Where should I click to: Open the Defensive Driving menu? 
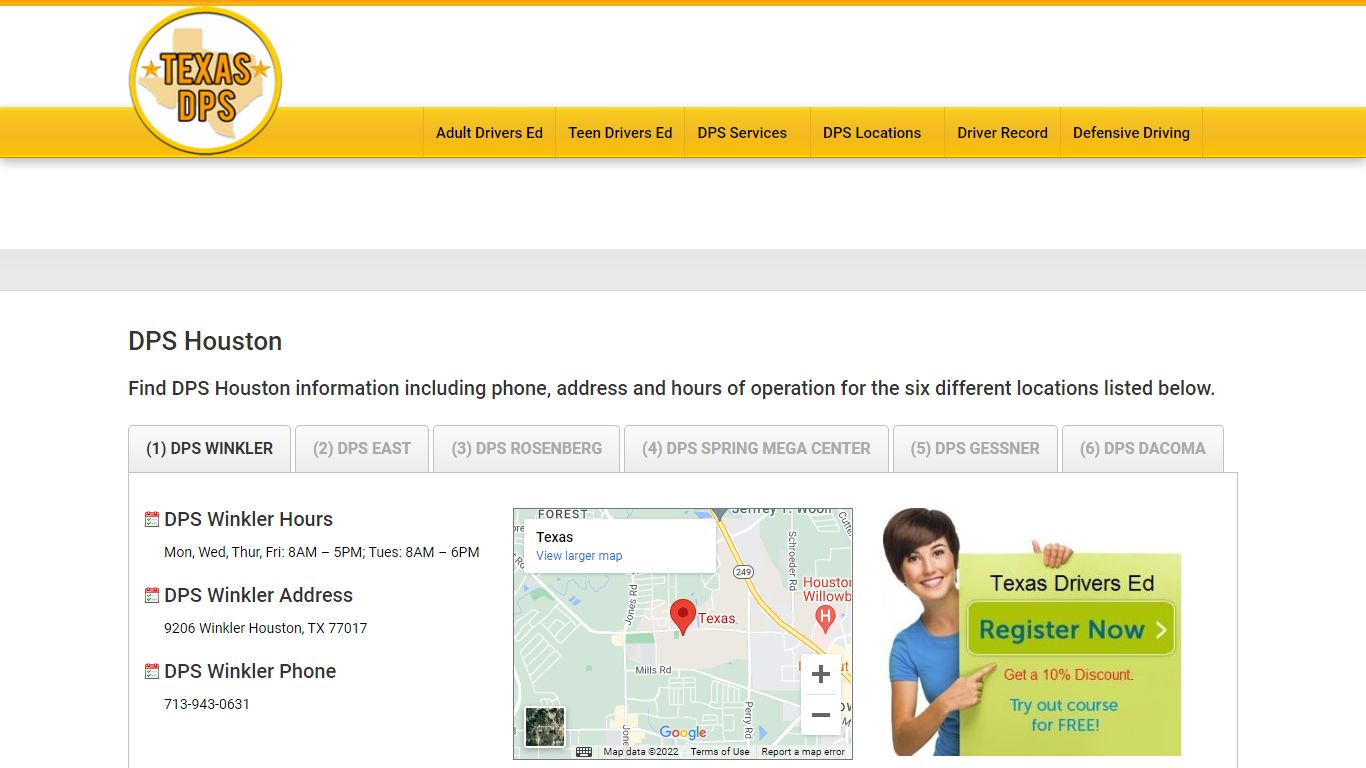(1131, 132)
